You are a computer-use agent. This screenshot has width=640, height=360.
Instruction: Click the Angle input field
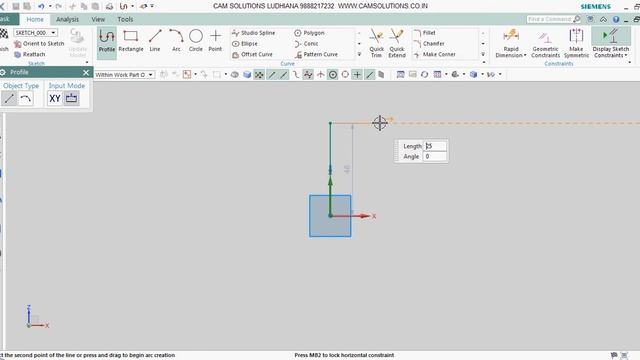(435, 156)
